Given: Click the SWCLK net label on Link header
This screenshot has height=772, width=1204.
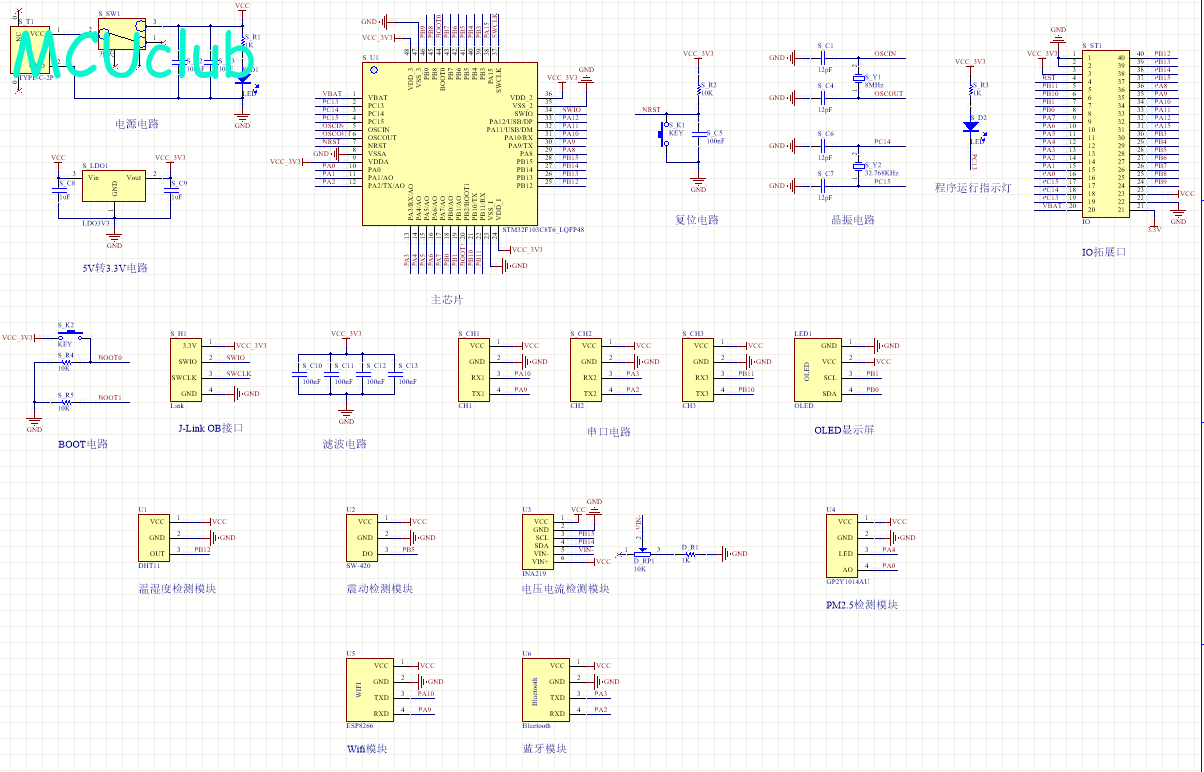Looking at the screenshot, I should tap(239, 374).
